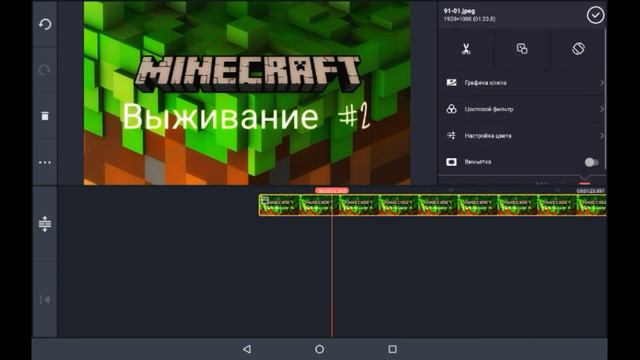
Task: Undo the last edit
Action: coord(45,24)
